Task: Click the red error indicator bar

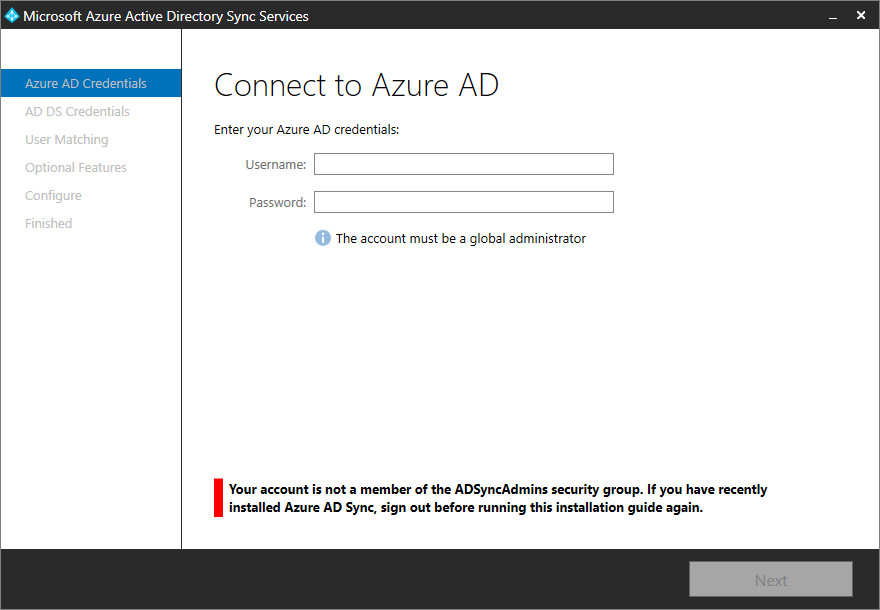Action: (x=218, y=498)
